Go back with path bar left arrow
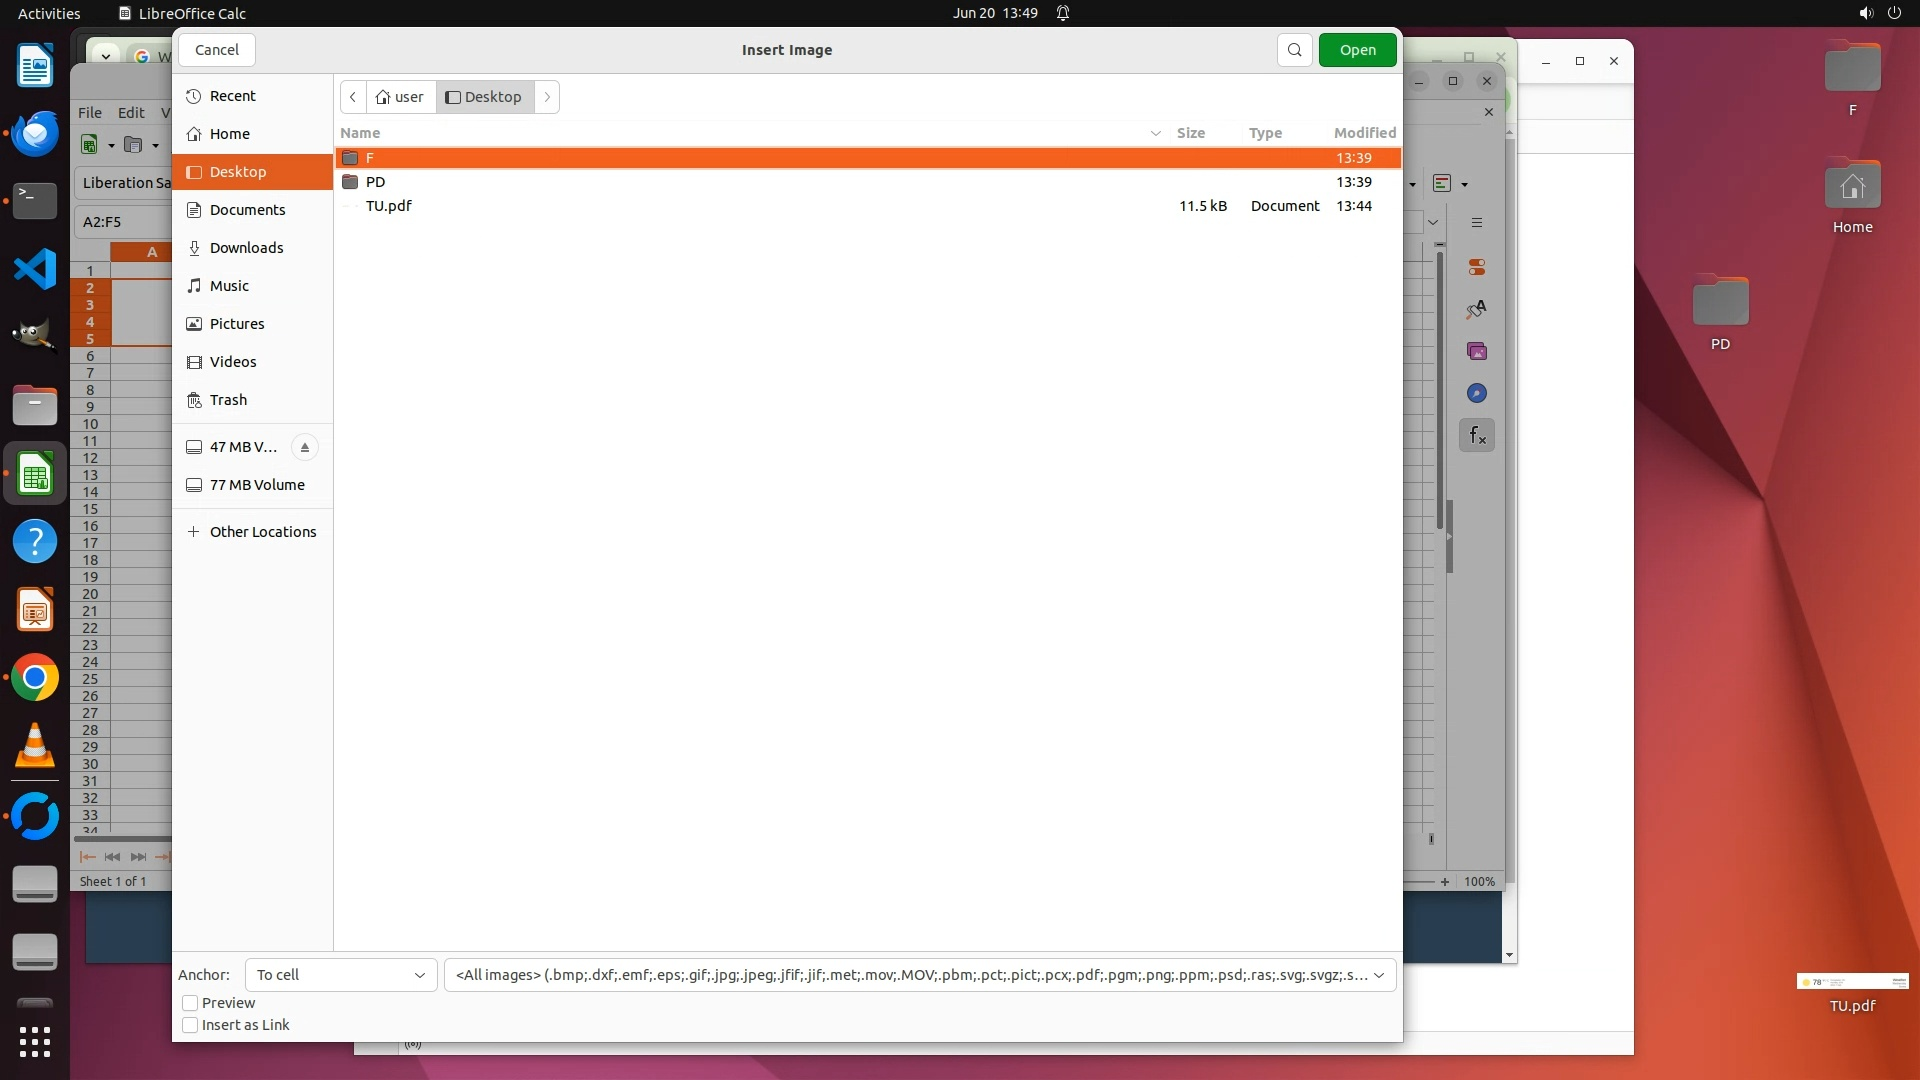The image size is (1920, 1080). click(353, 97)
